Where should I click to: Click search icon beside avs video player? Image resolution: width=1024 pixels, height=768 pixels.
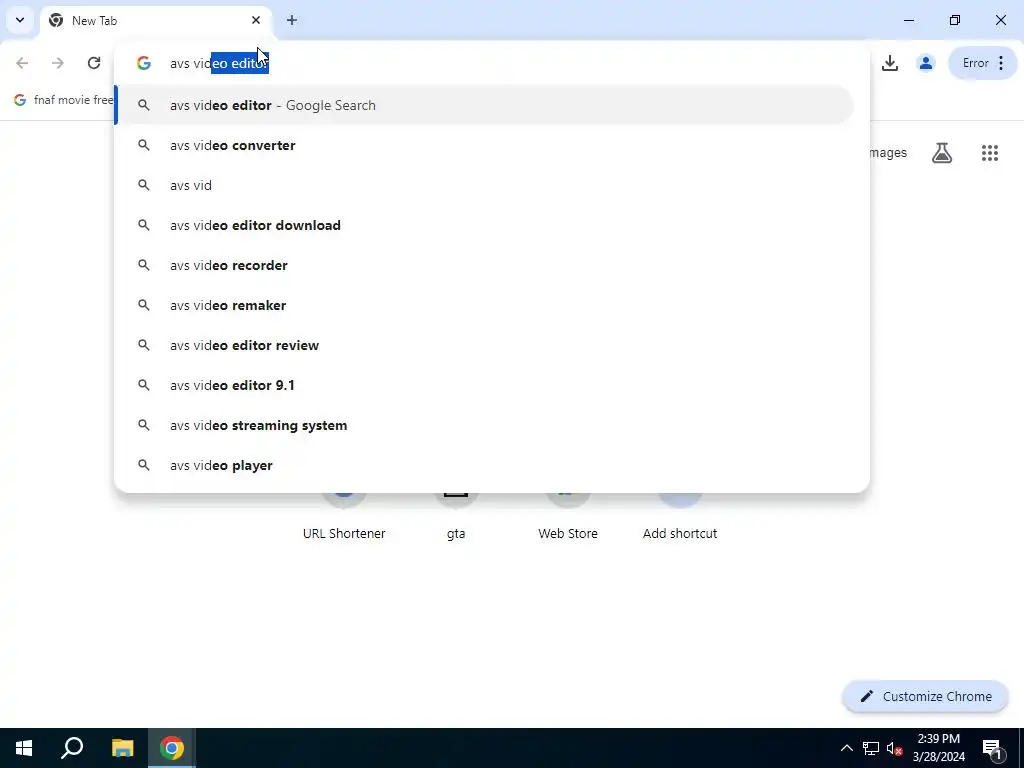coord(144,465)
